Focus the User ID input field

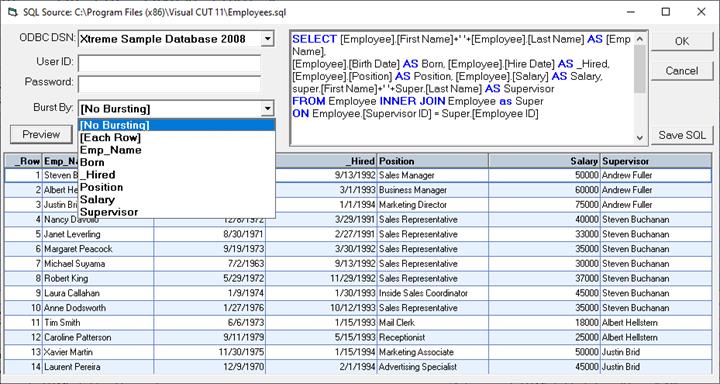169,63
